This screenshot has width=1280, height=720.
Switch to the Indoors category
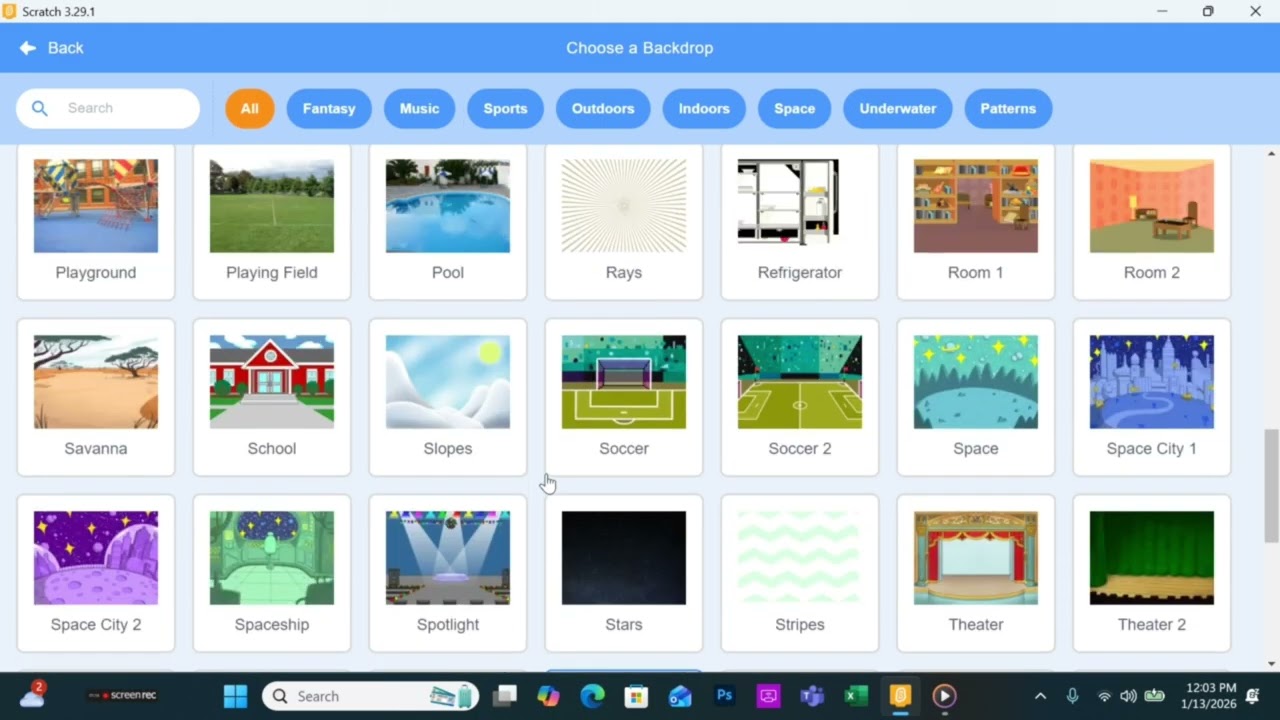pyautogui.click(x=704, y=108)
